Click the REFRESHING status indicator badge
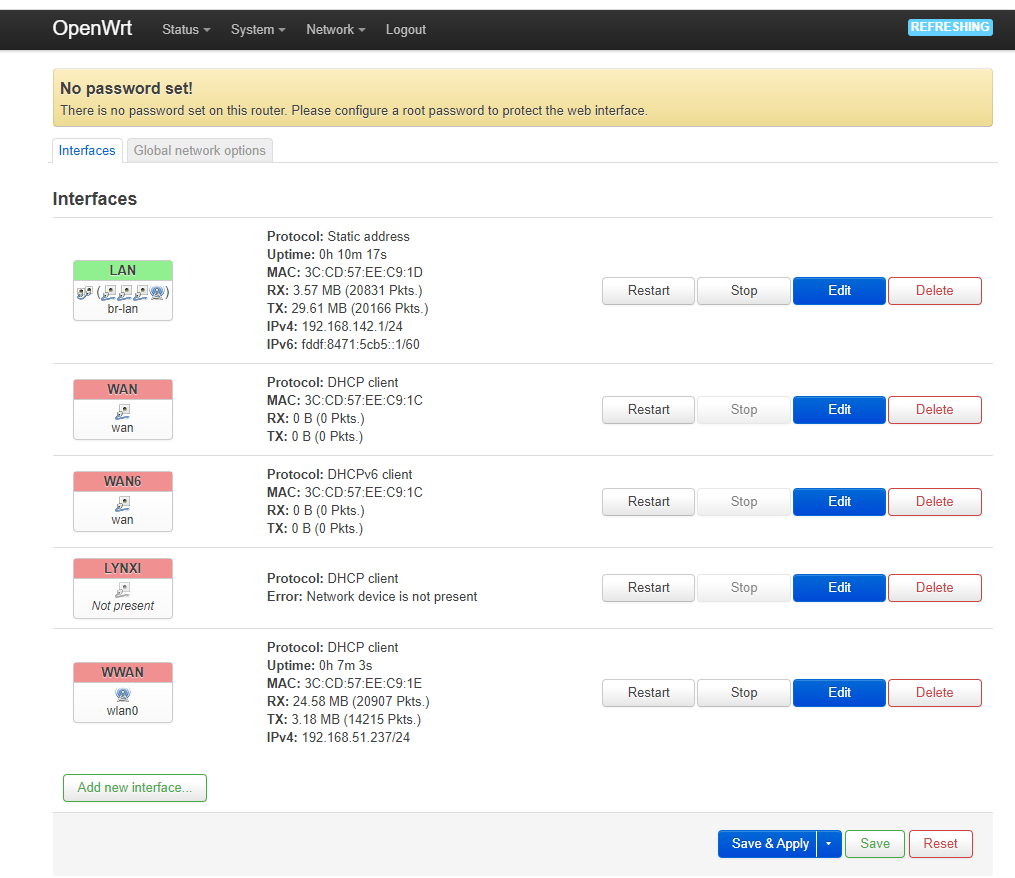1015x878 pixels. 949,27
